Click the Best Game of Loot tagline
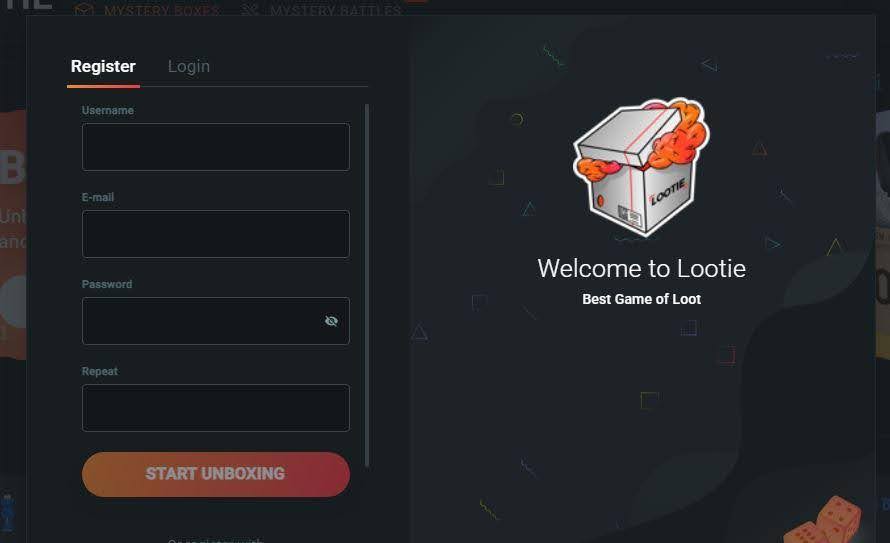Image resolution: width=890 pixels, height=543 pixels. (641, 299)
